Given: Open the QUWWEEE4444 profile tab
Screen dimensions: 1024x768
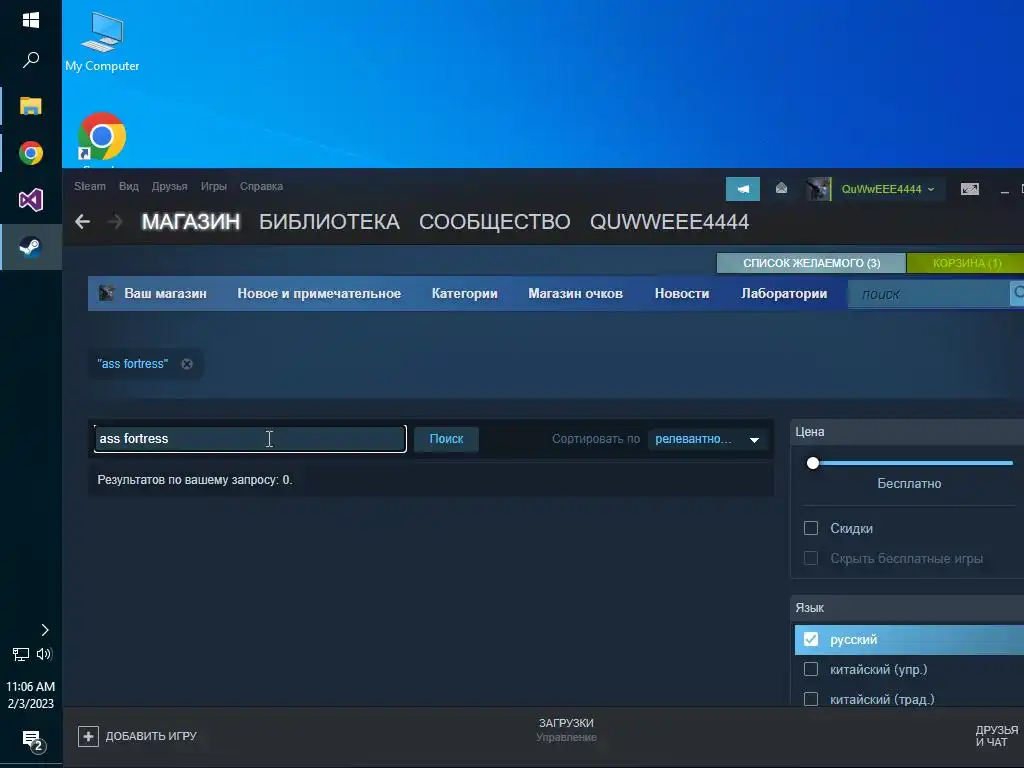Looking at the screenshot, I should [x=669, y=222].
